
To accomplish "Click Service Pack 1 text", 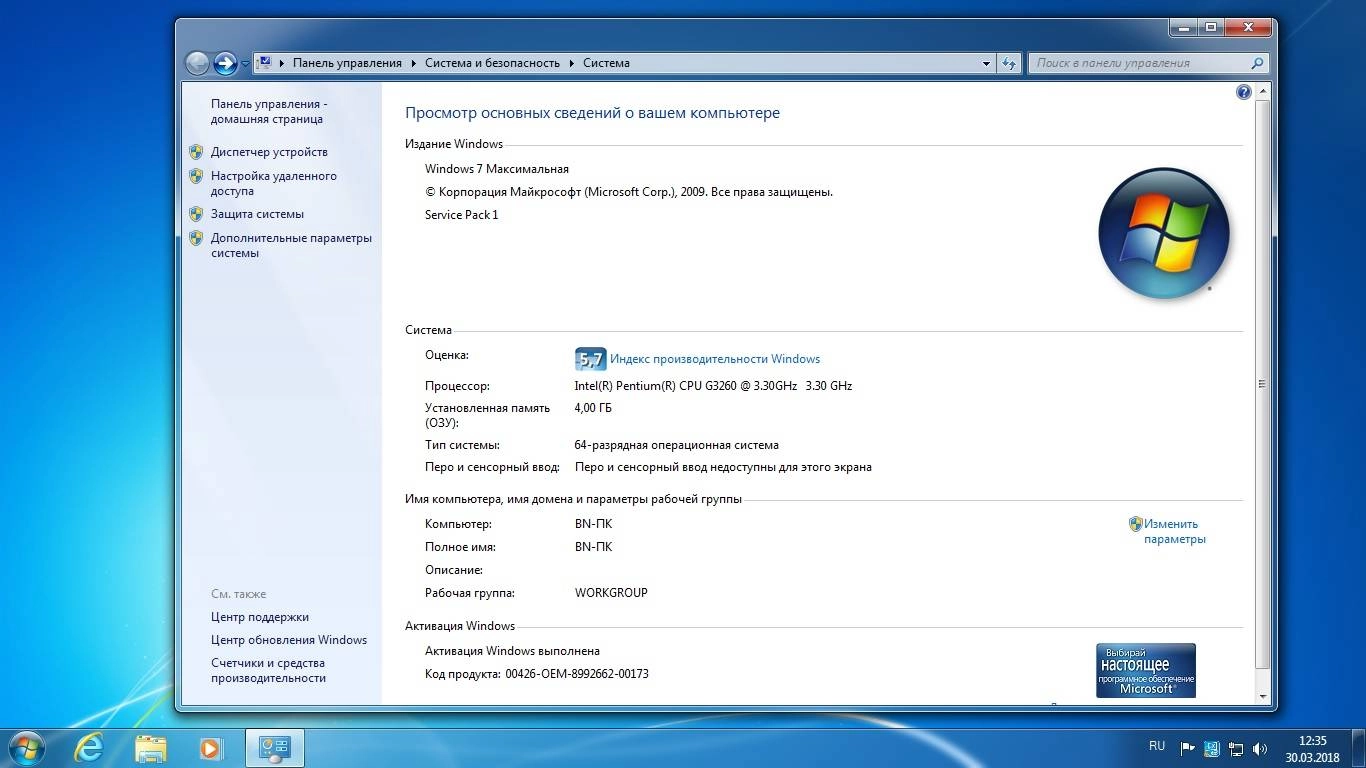I will coord(461,215).
